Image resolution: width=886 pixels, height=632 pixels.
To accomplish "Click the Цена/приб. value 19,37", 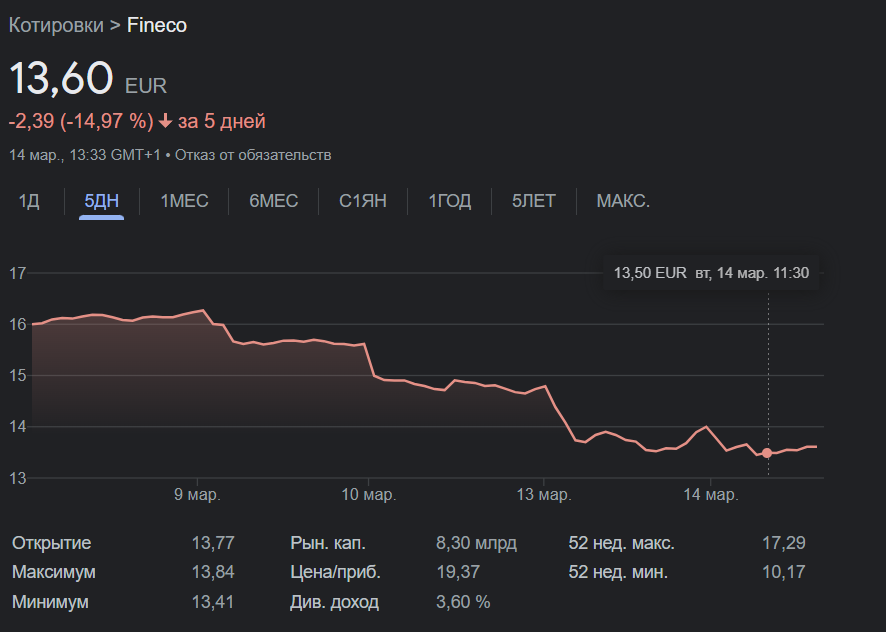I will pyautogui.click(x=458, y=572).
